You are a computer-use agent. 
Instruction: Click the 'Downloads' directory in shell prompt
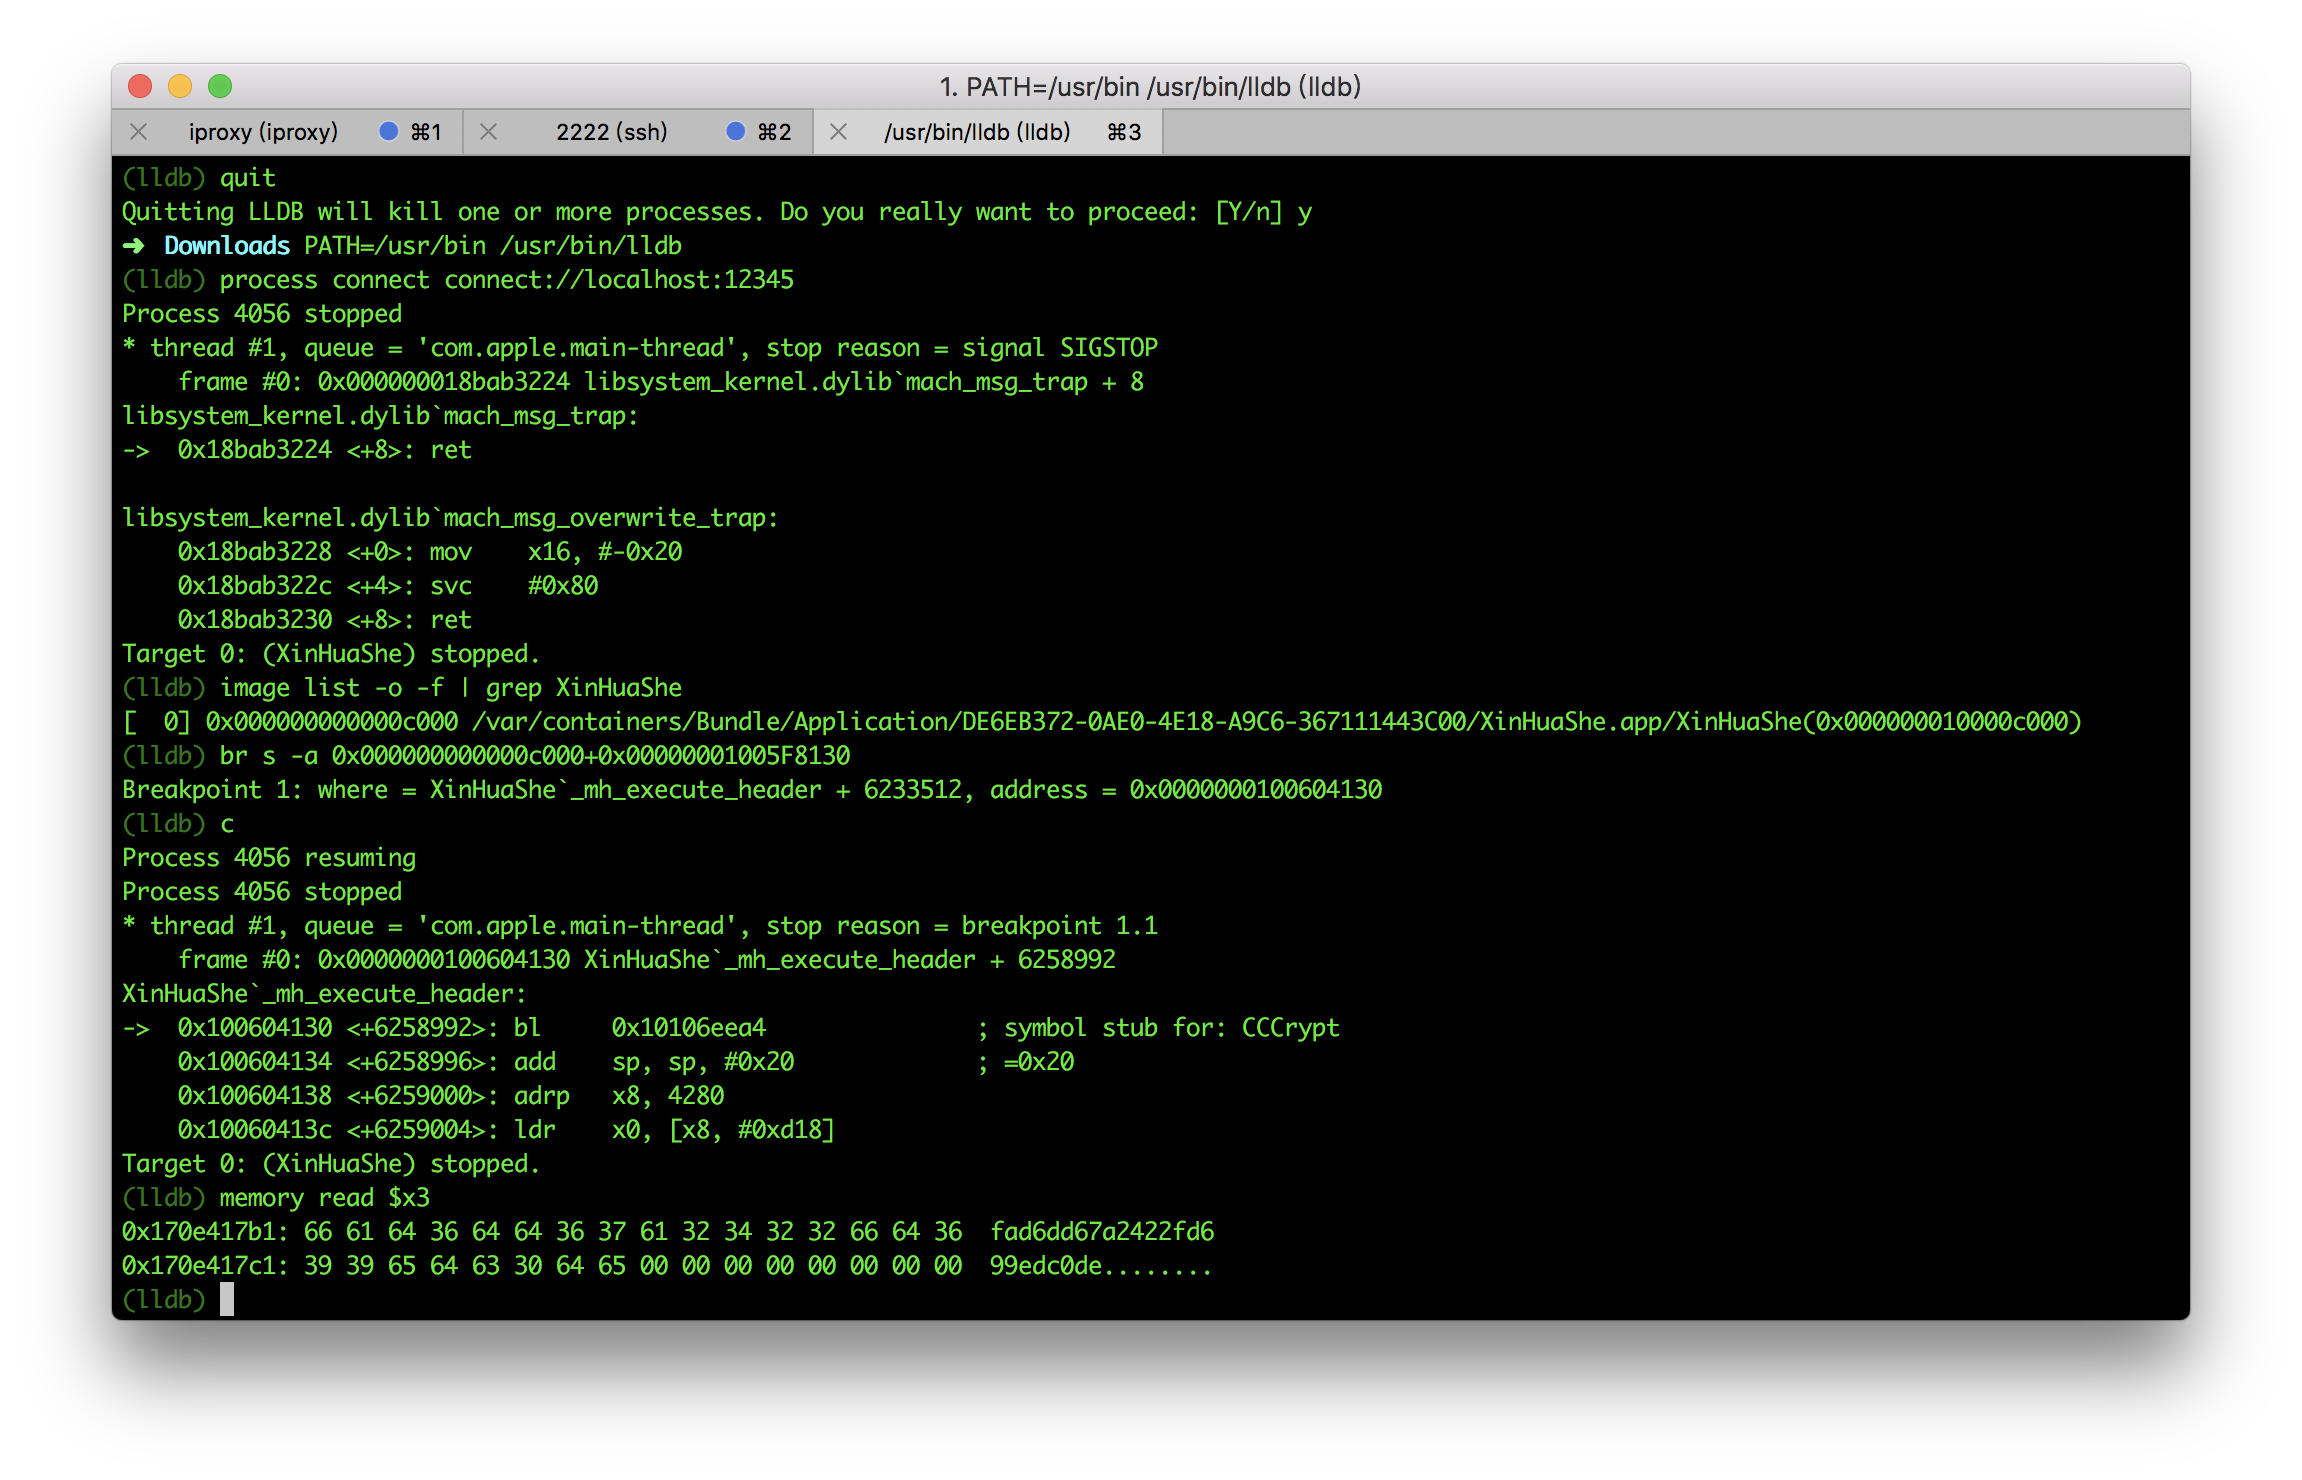click(x=227, y=245)
